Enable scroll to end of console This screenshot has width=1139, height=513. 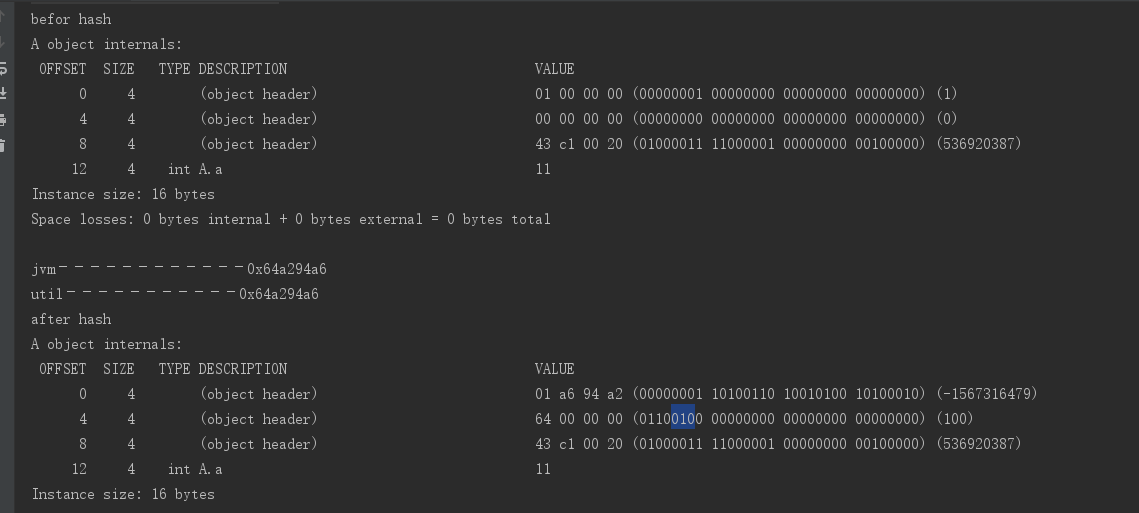[3, 93]
